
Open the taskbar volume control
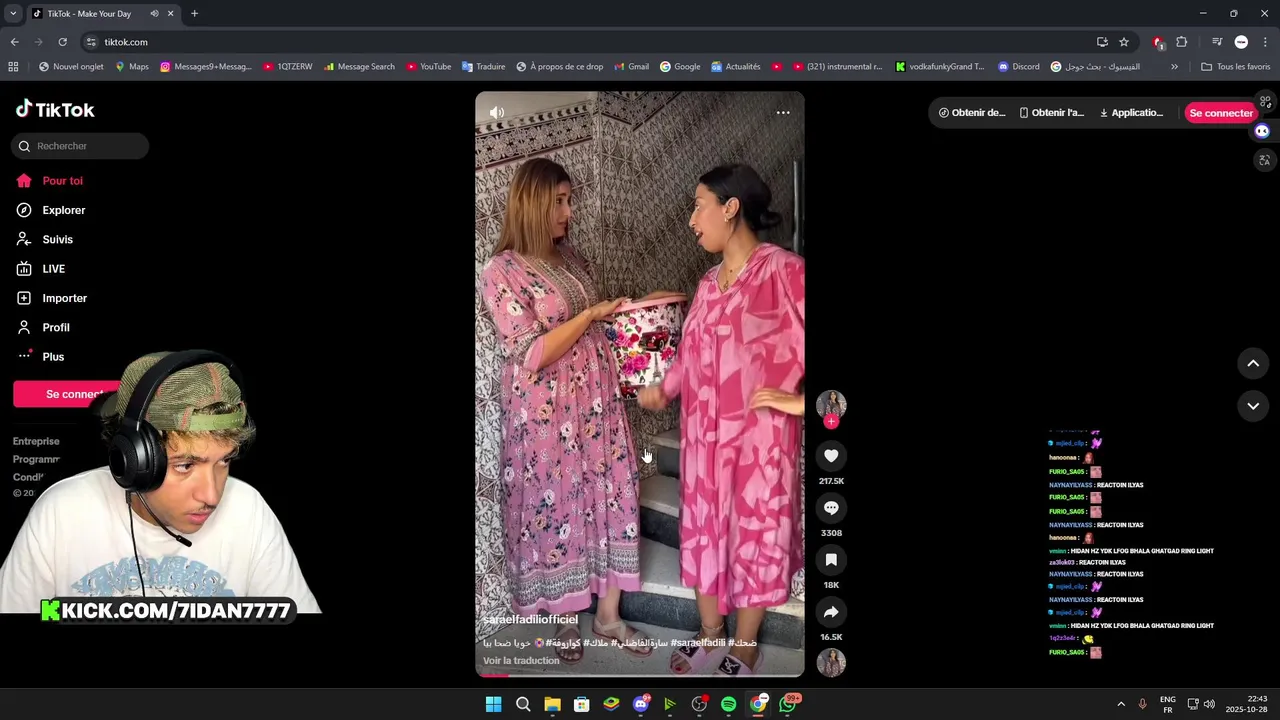[x=1209, y=704]
